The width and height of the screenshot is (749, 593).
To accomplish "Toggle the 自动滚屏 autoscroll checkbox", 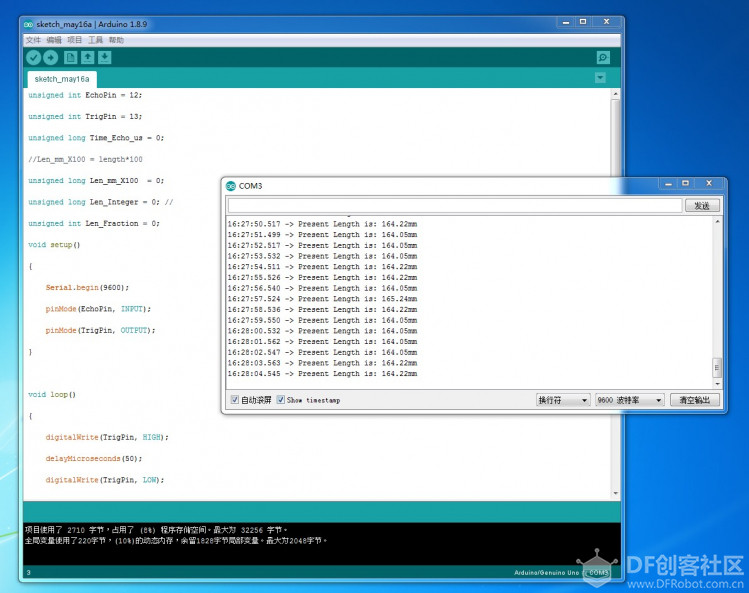I will click(x=235, y=399).
